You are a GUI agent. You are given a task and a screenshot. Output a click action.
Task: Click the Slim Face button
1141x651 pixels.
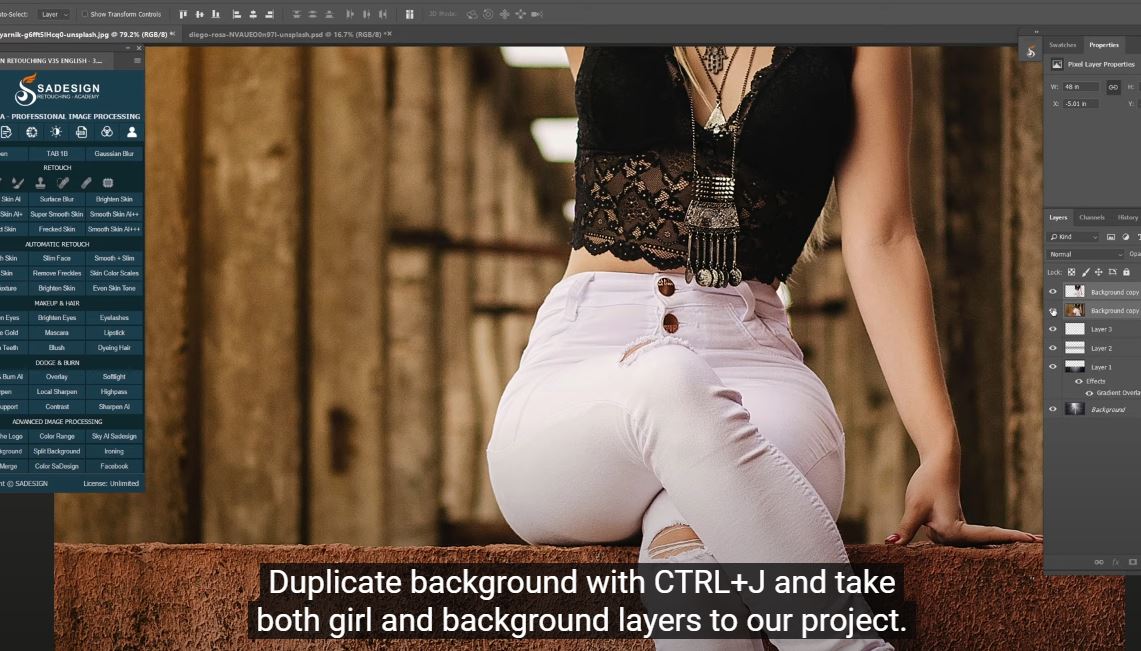[57, 257]
